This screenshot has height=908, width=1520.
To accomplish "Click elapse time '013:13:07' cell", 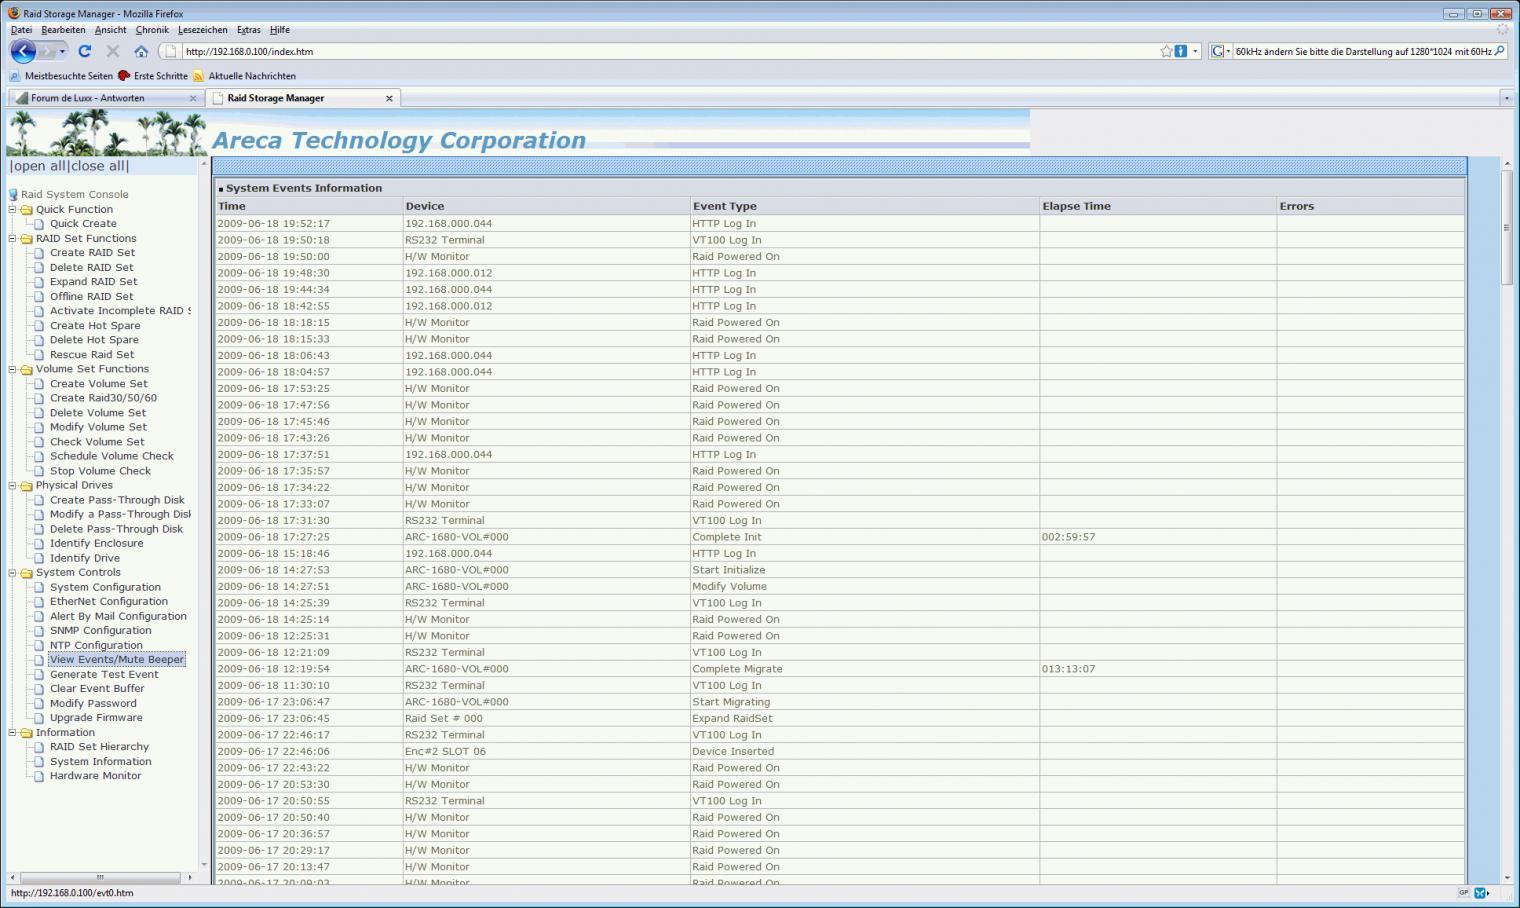I will 1158,669.
